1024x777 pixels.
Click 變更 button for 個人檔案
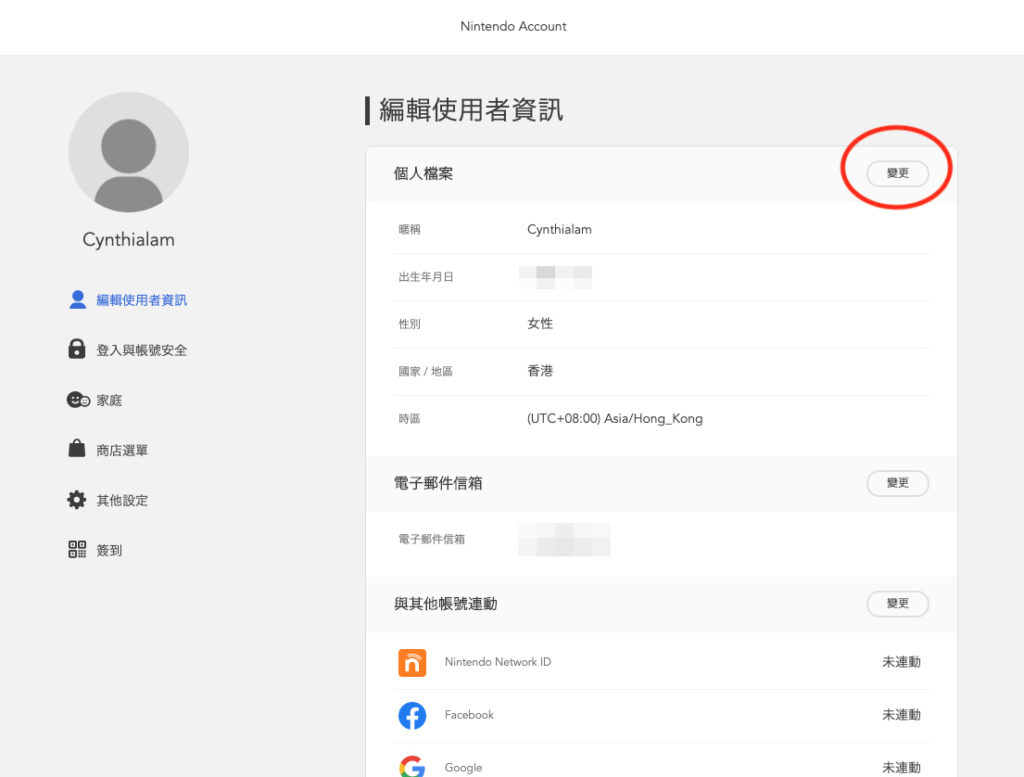(x=897, y=173)
